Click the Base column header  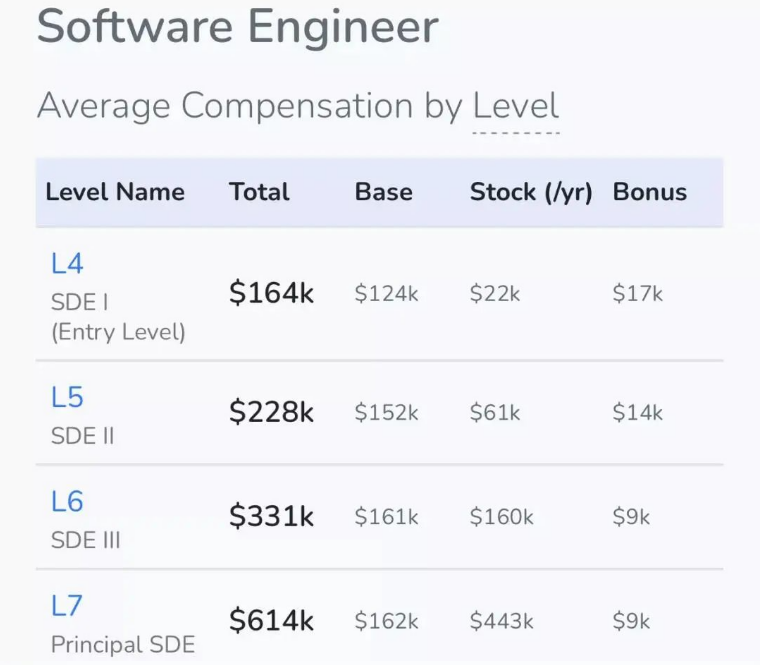coord(383,192)
